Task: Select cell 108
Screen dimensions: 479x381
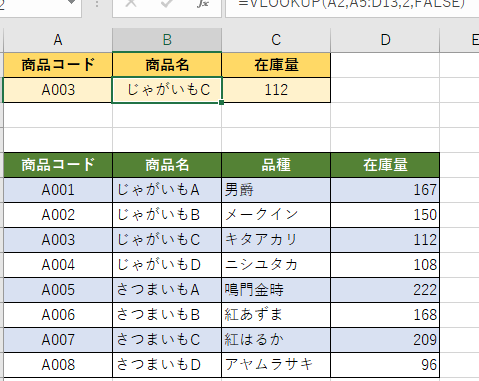Action: point(385,265)
